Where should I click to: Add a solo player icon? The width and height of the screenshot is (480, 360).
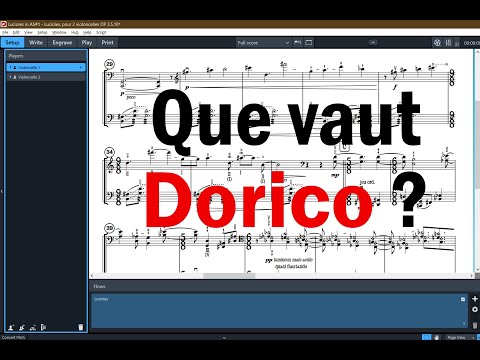(11, 327)
